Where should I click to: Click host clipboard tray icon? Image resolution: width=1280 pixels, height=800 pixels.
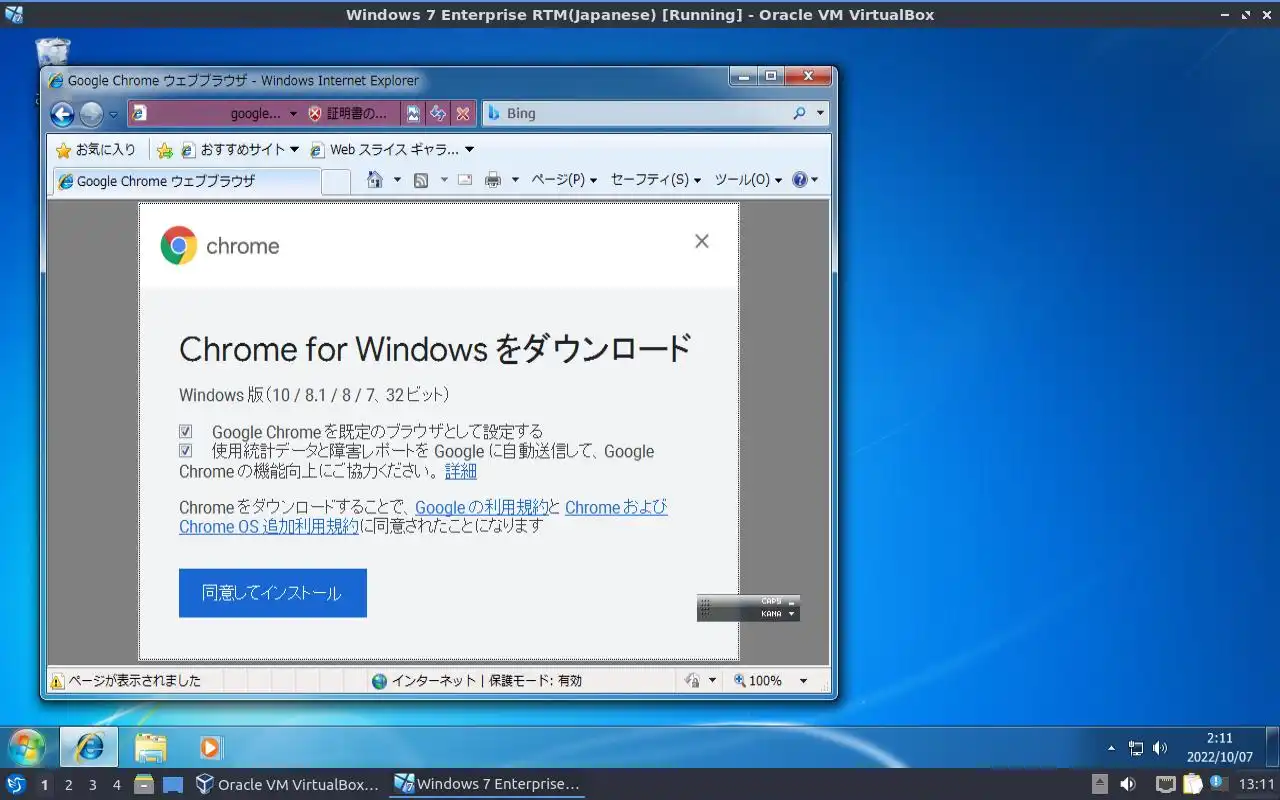pos(1192,784)
